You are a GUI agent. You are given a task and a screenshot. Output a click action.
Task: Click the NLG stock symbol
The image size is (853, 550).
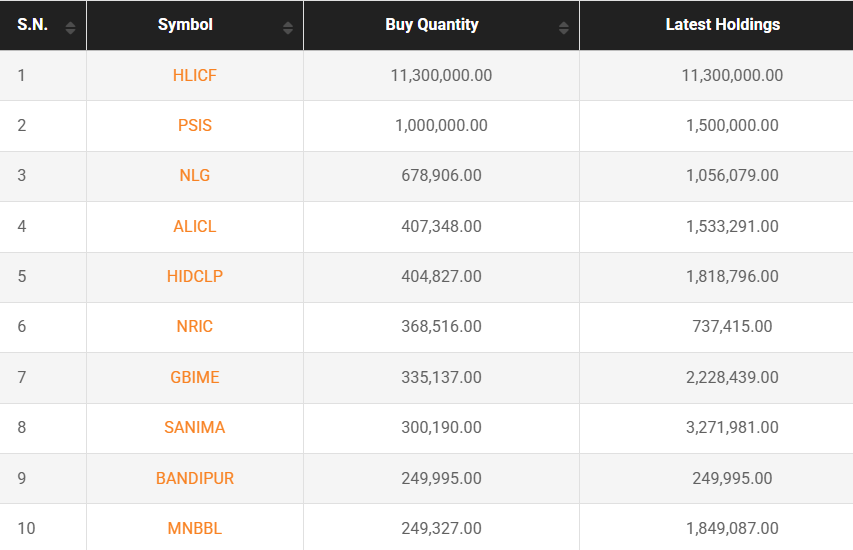click(x=194, y=176)
